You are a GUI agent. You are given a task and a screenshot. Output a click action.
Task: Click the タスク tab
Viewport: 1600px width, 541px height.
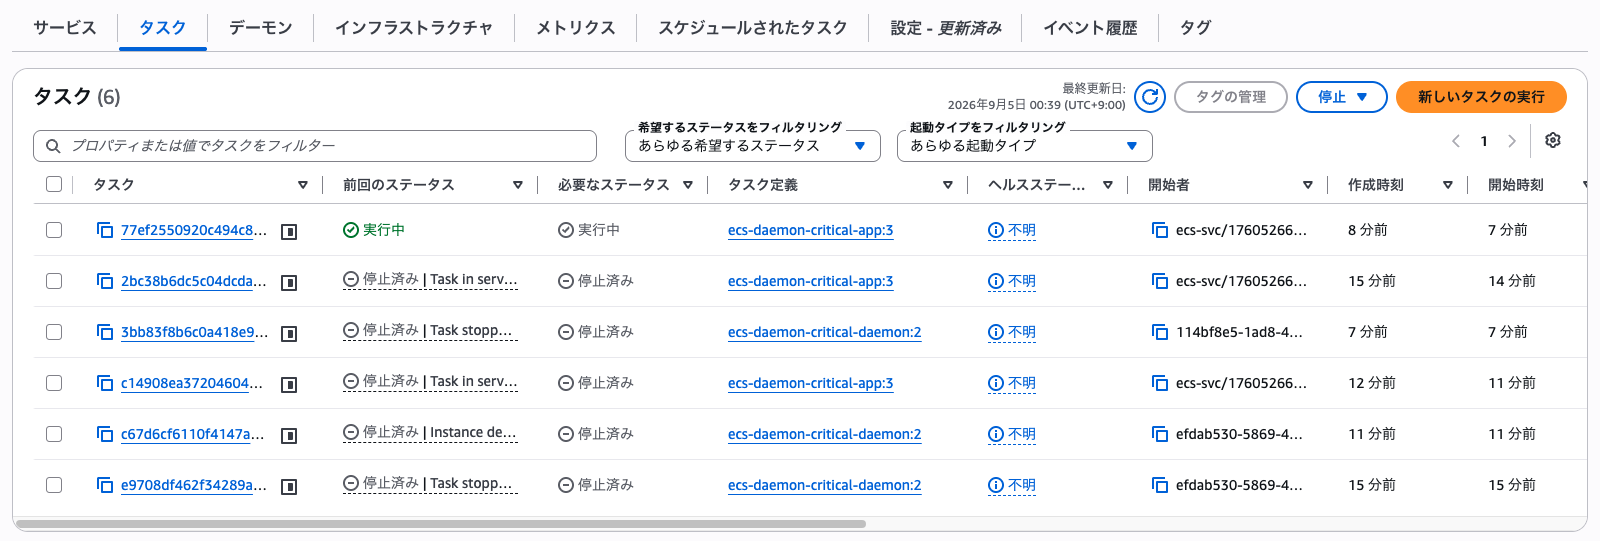point(163,28)
